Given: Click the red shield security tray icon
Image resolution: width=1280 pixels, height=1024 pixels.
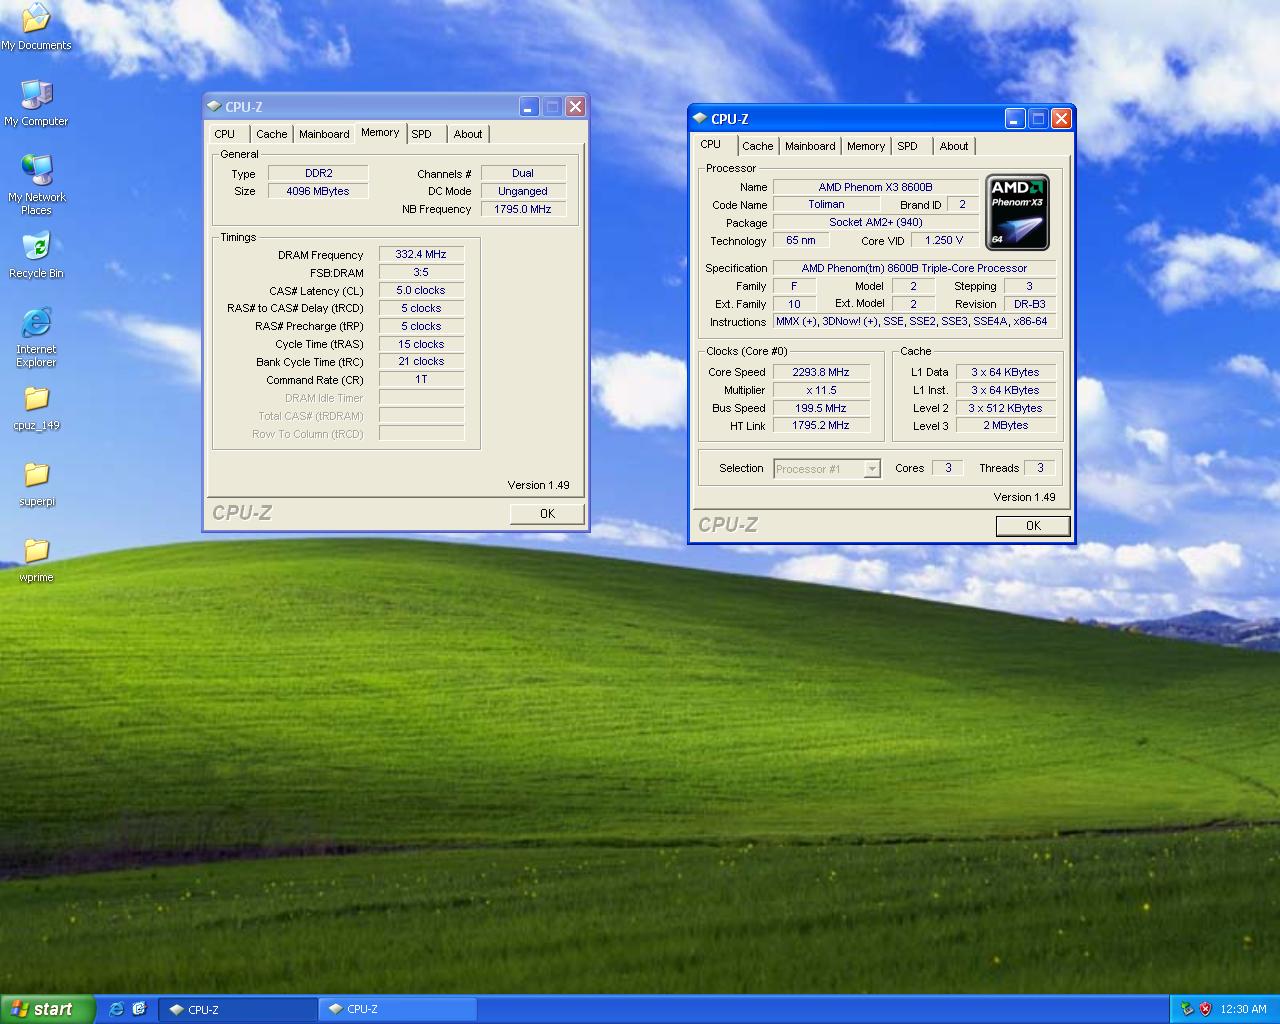Looking at the screenshot, I should click(1205, 1009).
